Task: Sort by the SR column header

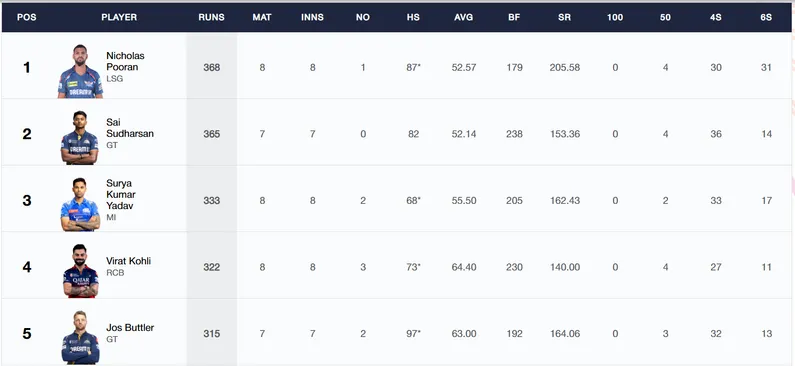Action: [564, 17]
